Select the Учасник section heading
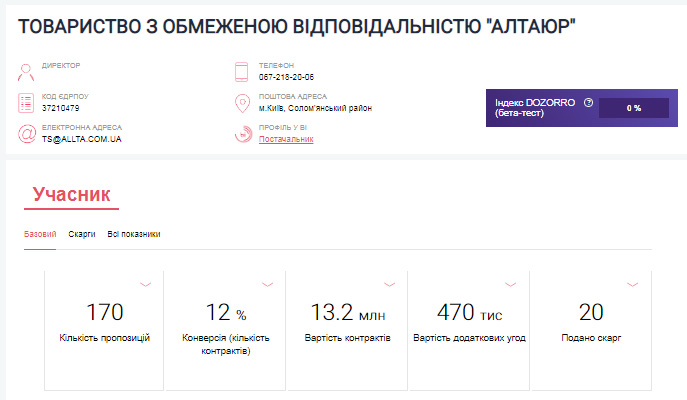 pos(71,195)
